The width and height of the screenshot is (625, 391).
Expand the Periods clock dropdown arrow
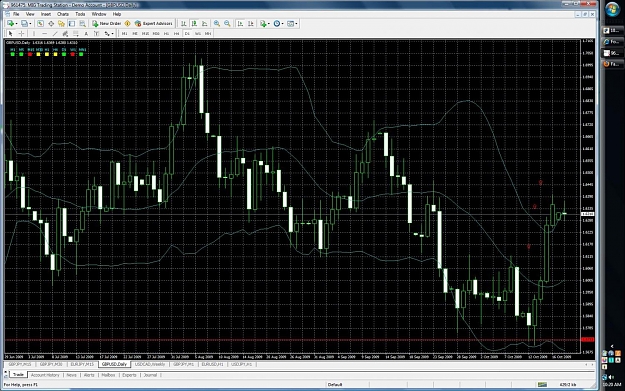coord(283,24)
